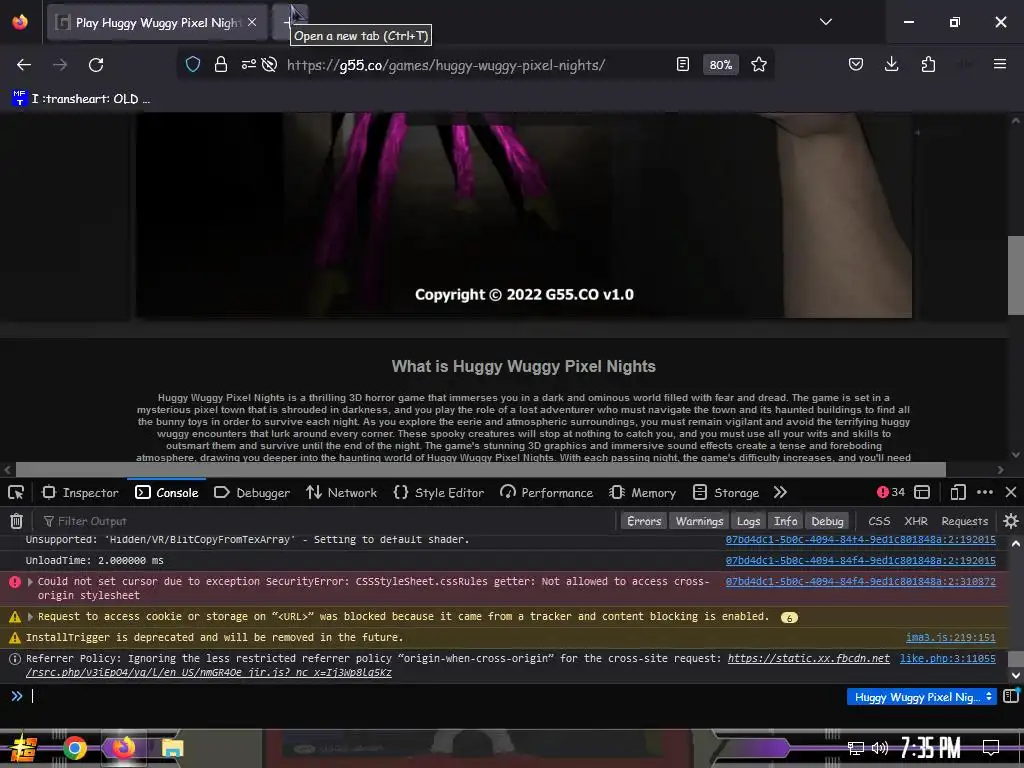Open the Save to Pocket icon
Screen dimensions: 1024x768
point(856,64)
